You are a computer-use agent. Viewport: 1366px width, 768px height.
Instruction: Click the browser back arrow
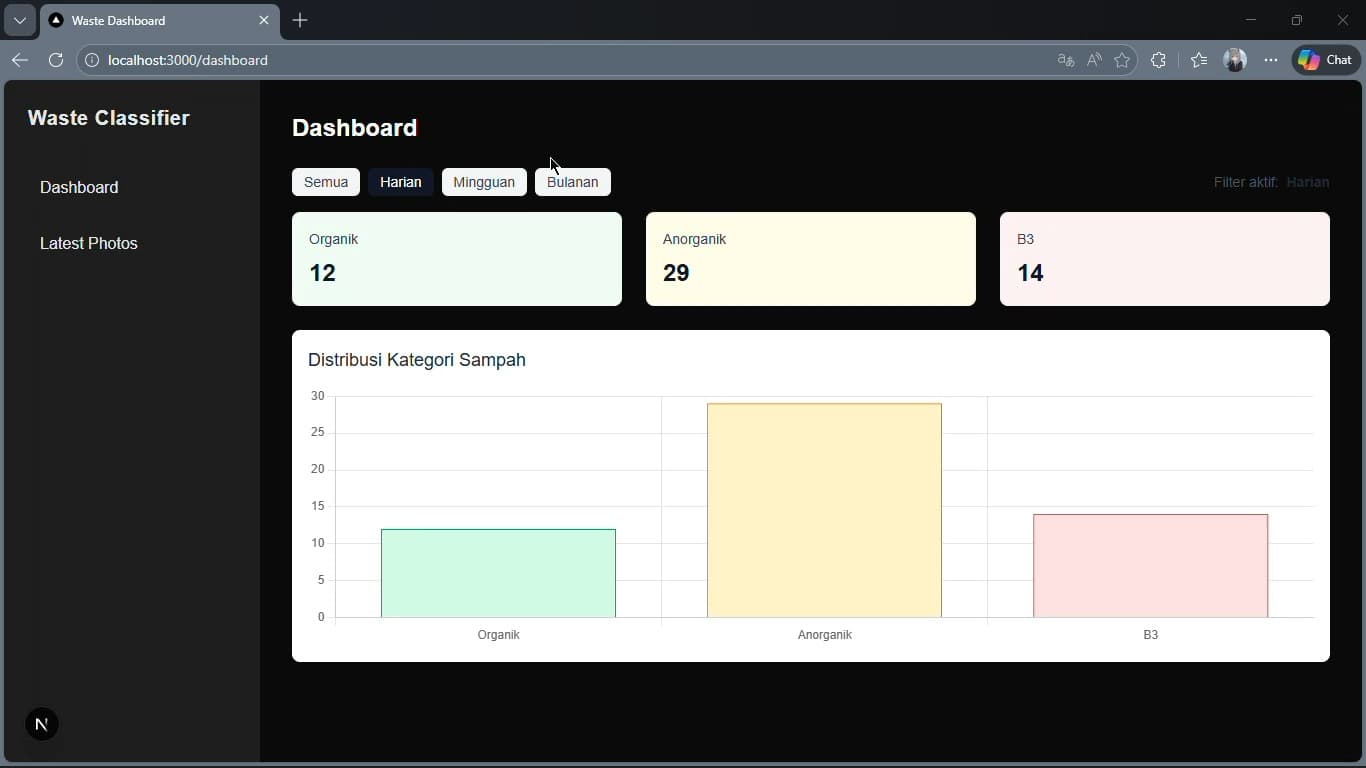click(20, 60)
